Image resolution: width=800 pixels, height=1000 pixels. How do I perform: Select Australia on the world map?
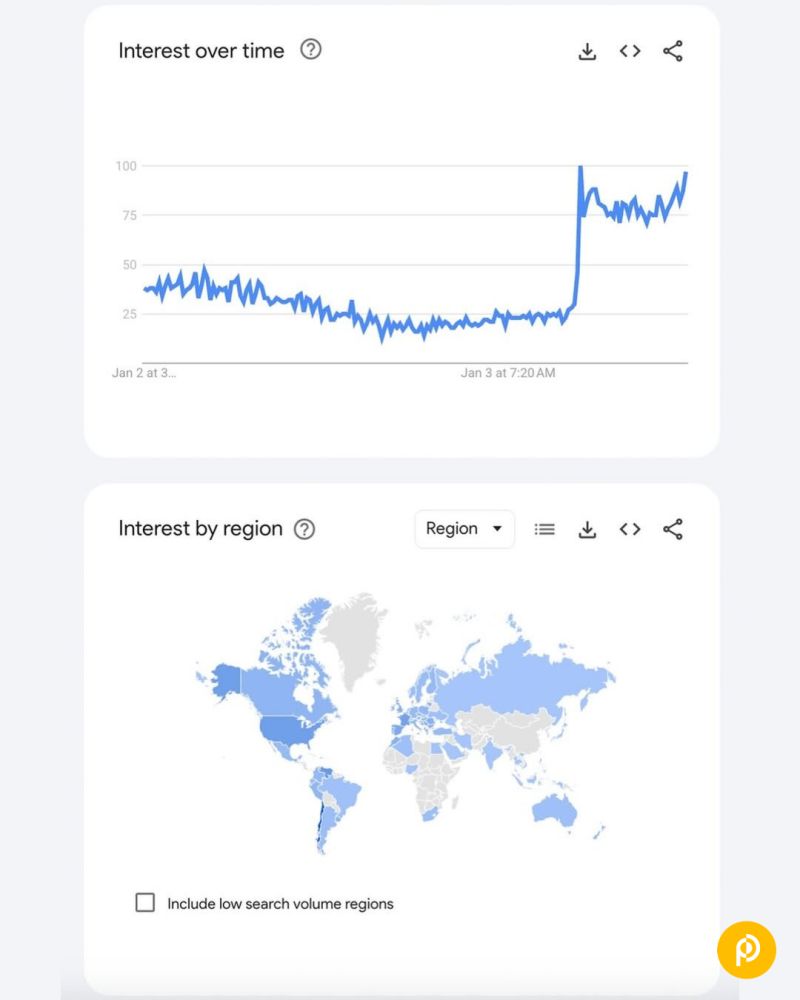pyautogui.click(x=553, y=807)
